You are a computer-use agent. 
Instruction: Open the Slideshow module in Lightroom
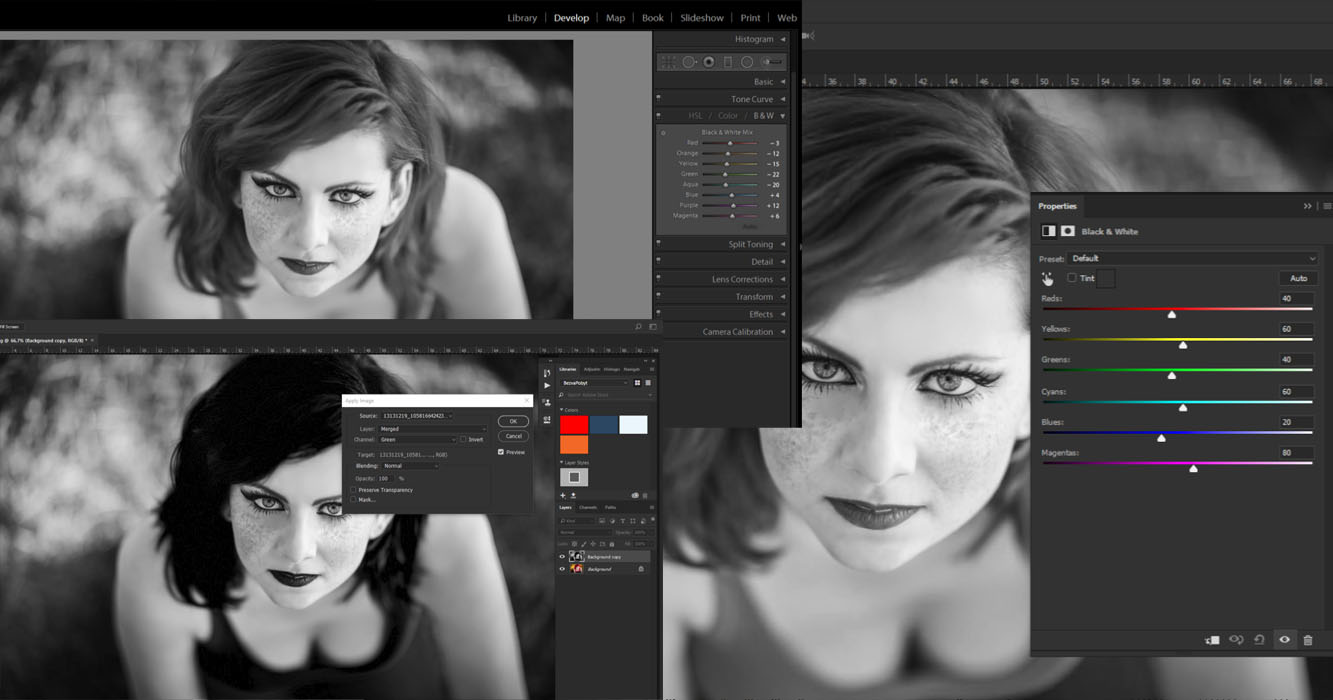702,18
